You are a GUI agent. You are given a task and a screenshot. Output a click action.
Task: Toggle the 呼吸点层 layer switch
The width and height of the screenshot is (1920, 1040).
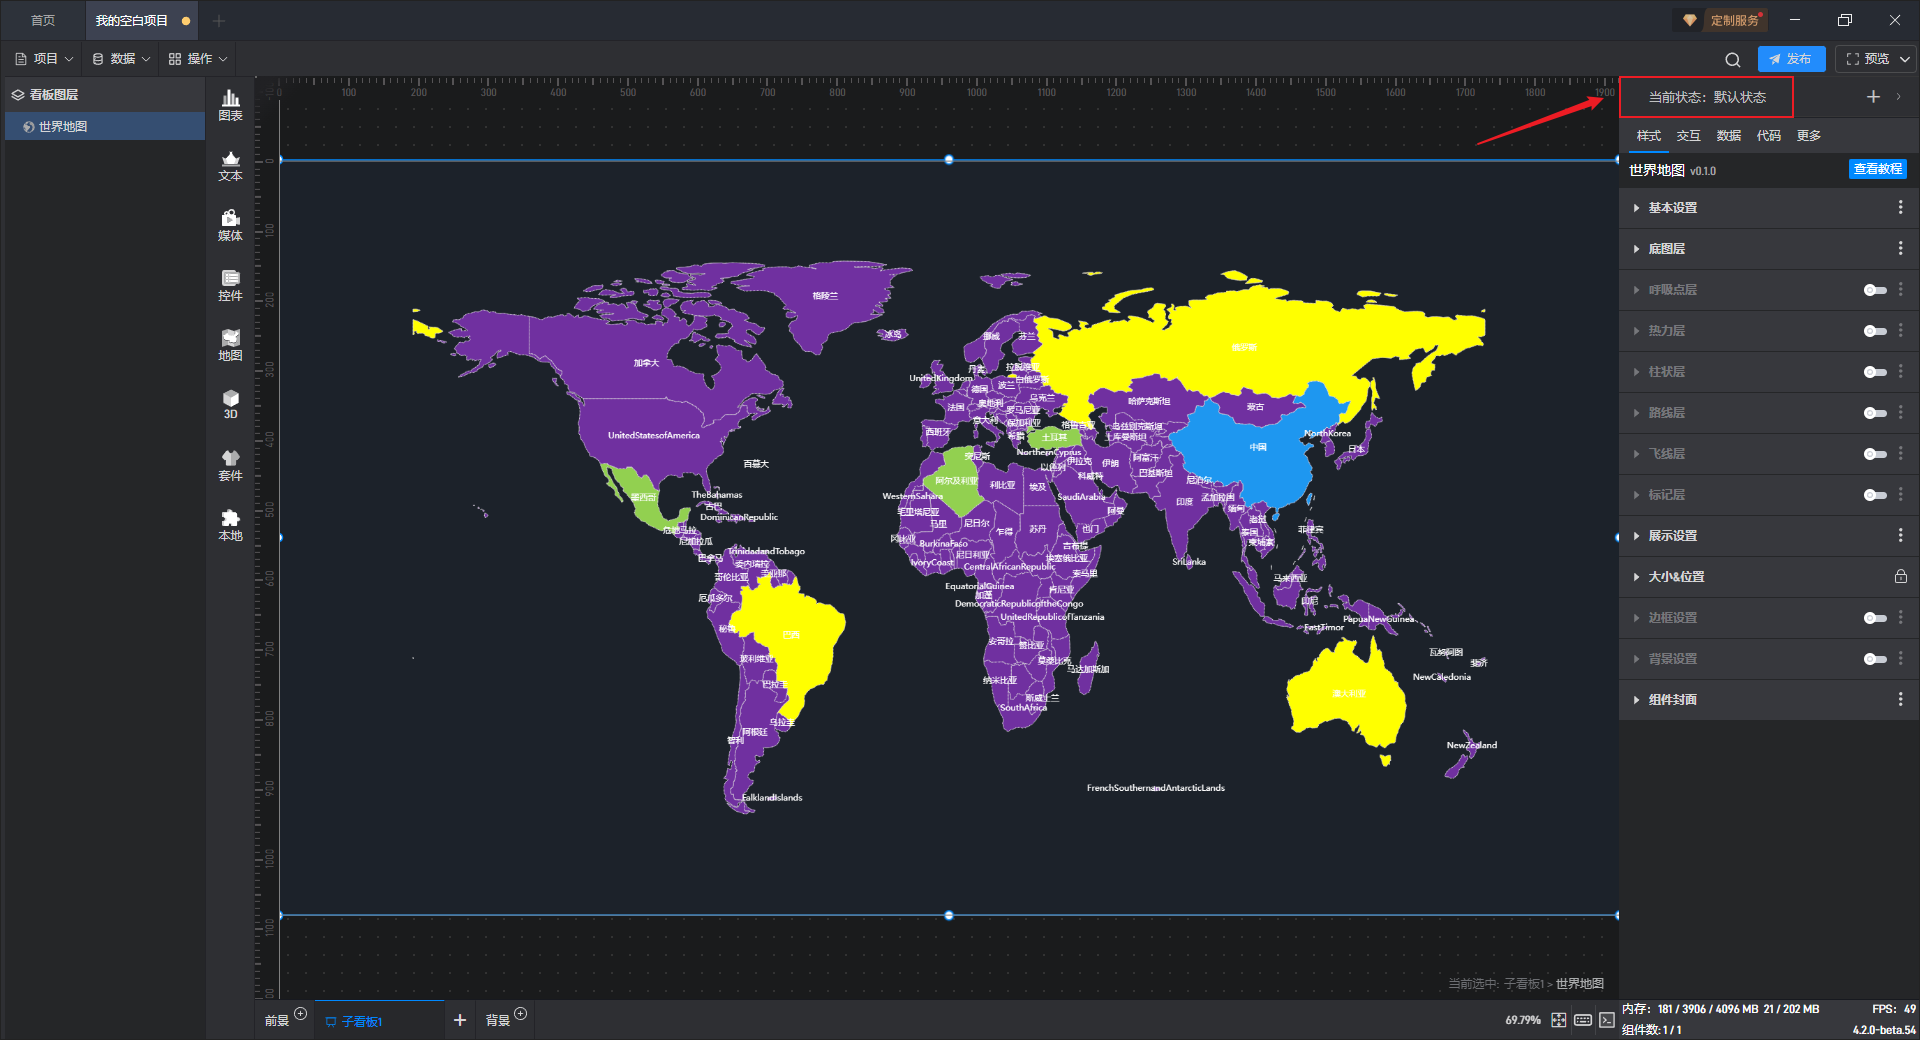[x=1874, y=290]
